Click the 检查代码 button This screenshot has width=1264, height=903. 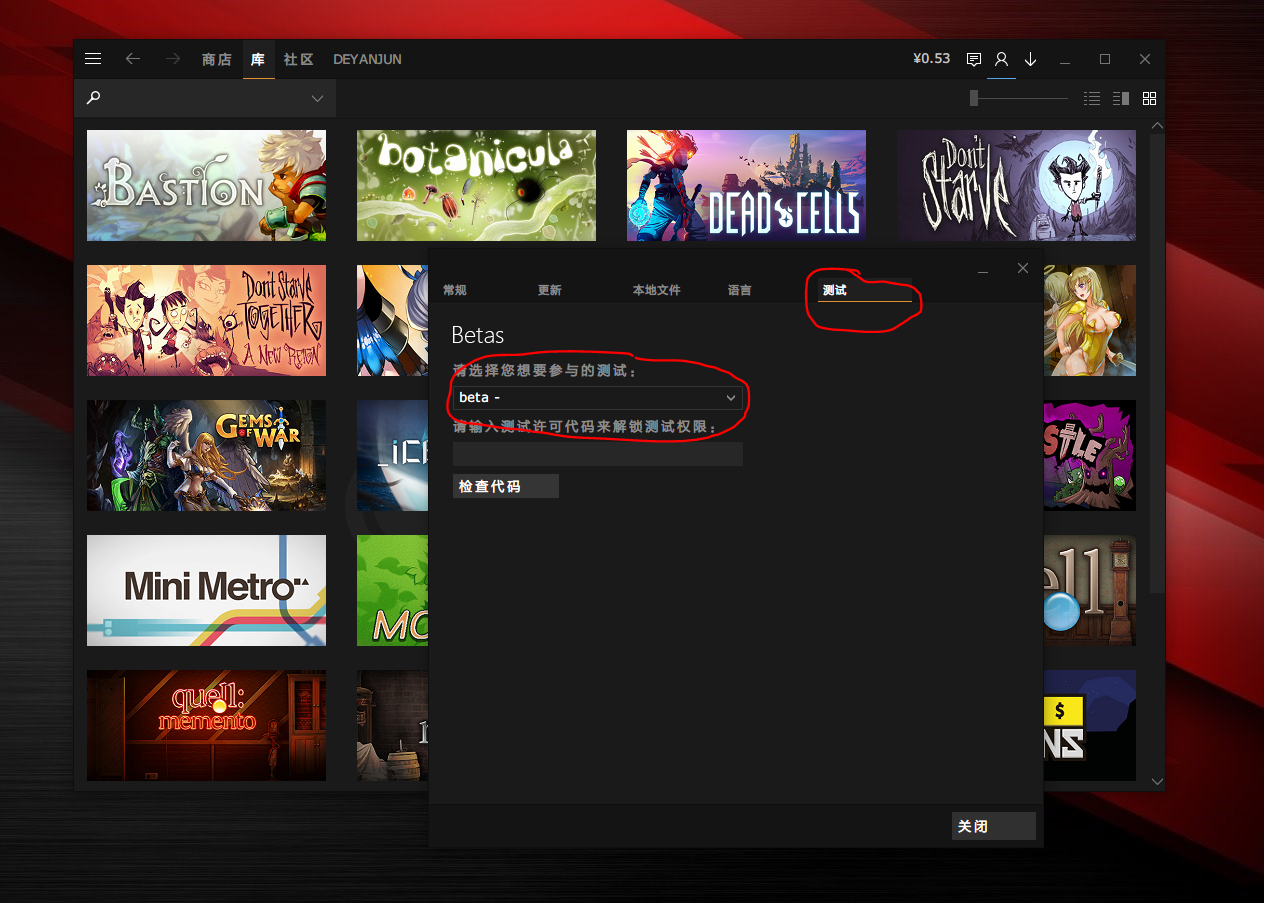[505, 486]
